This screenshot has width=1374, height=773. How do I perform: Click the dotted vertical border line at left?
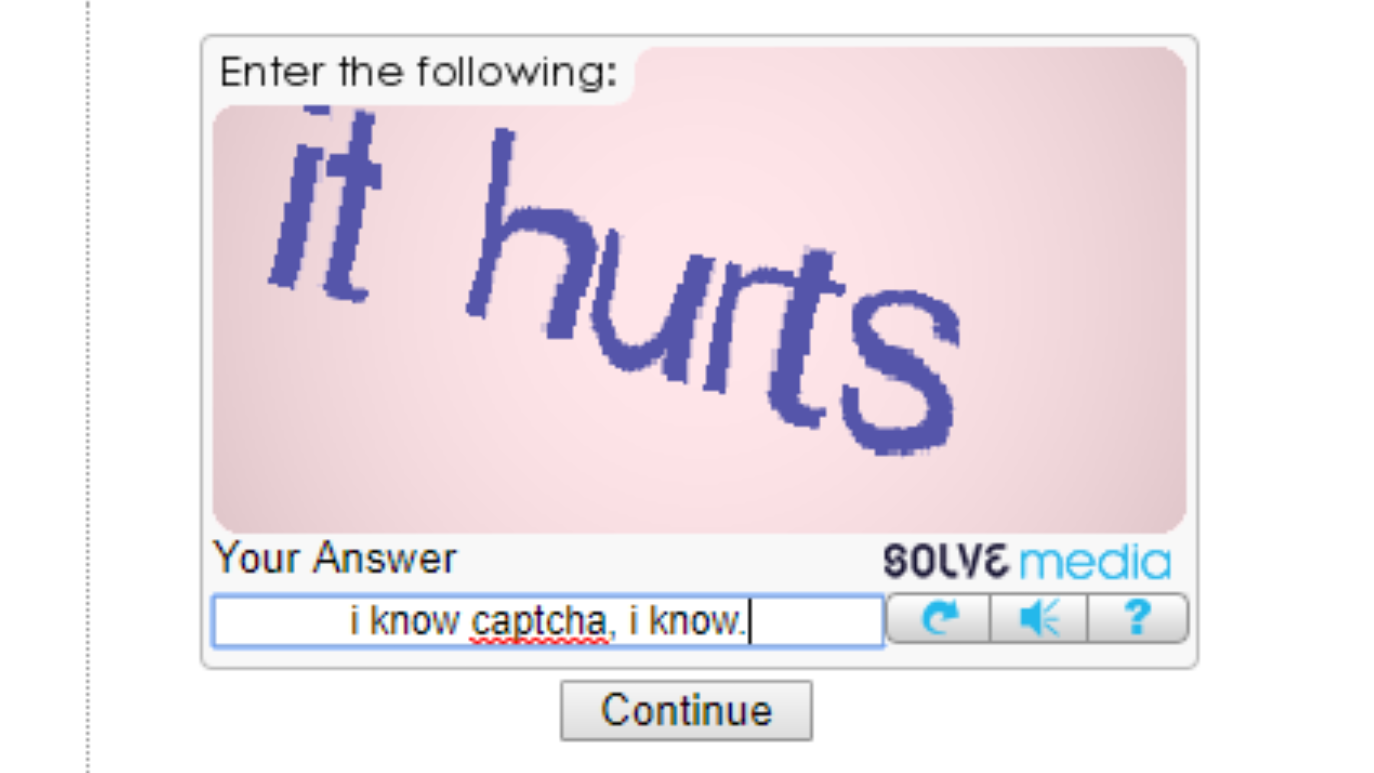coord(88,386)
